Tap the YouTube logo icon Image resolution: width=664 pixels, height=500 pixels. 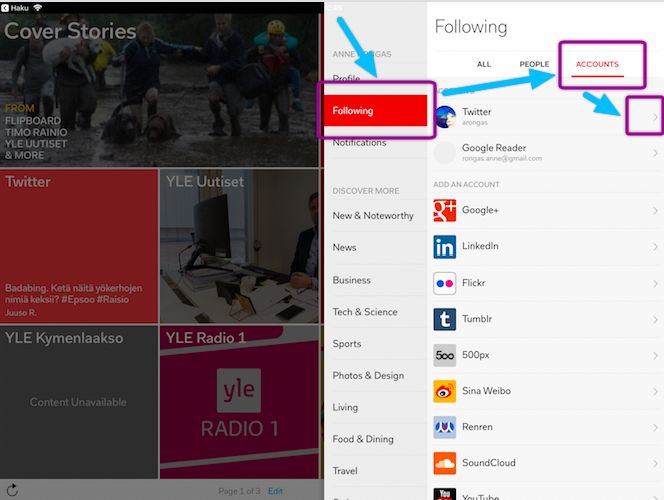[445, 494]
